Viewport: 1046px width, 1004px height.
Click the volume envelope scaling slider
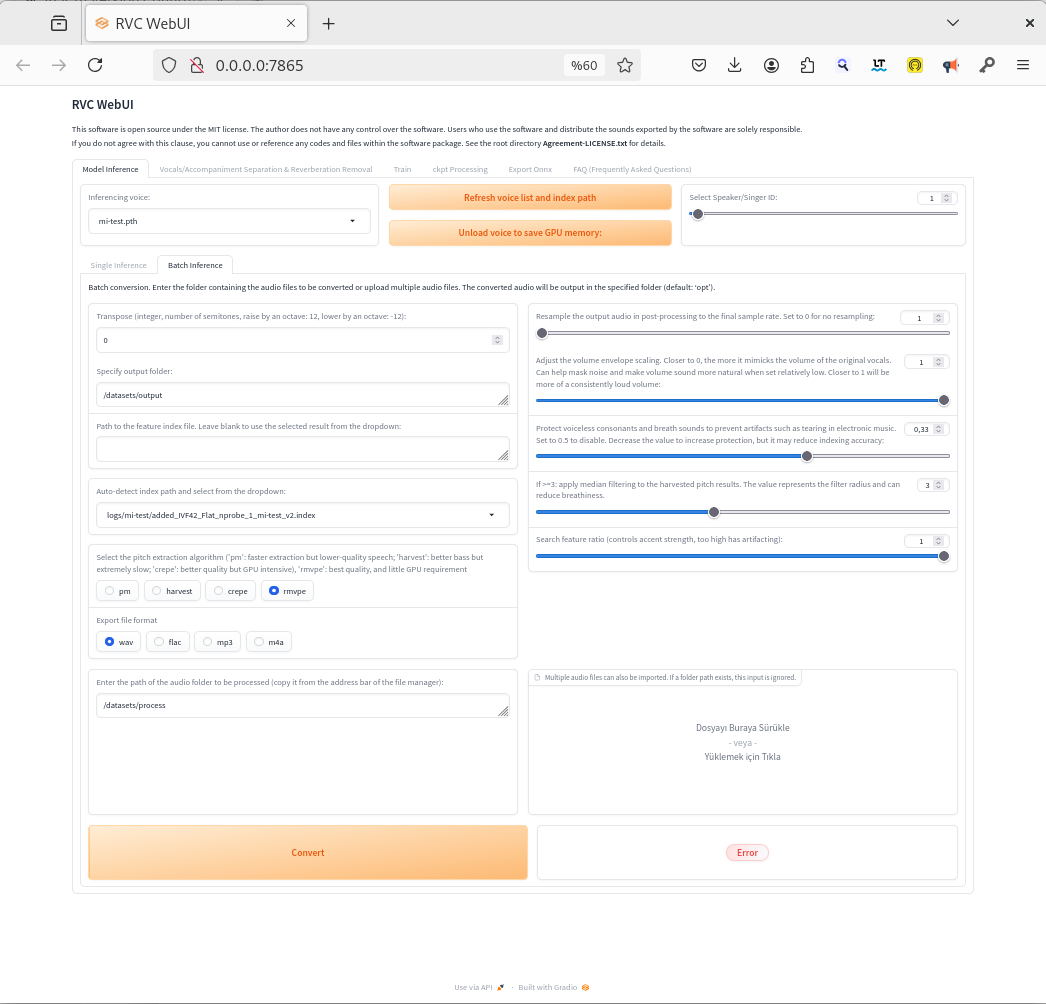click(742, 400)
